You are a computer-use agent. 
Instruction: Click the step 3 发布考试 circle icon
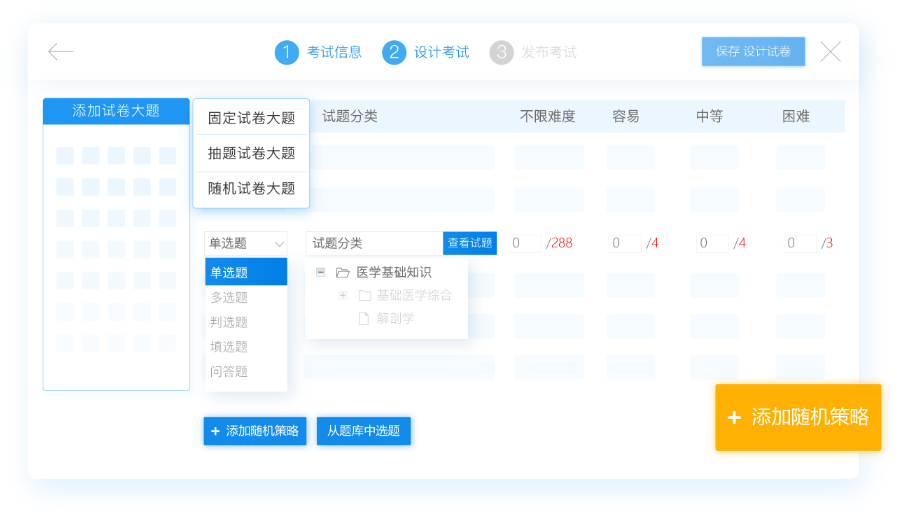pos(501,52)
